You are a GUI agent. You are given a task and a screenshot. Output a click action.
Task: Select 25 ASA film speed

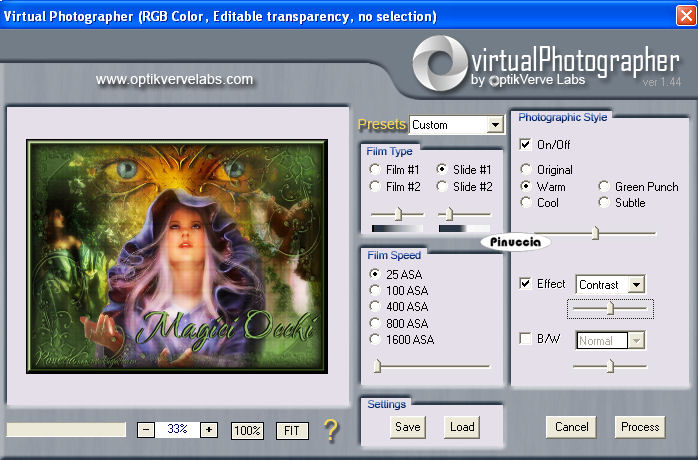[x=375, y=274]
